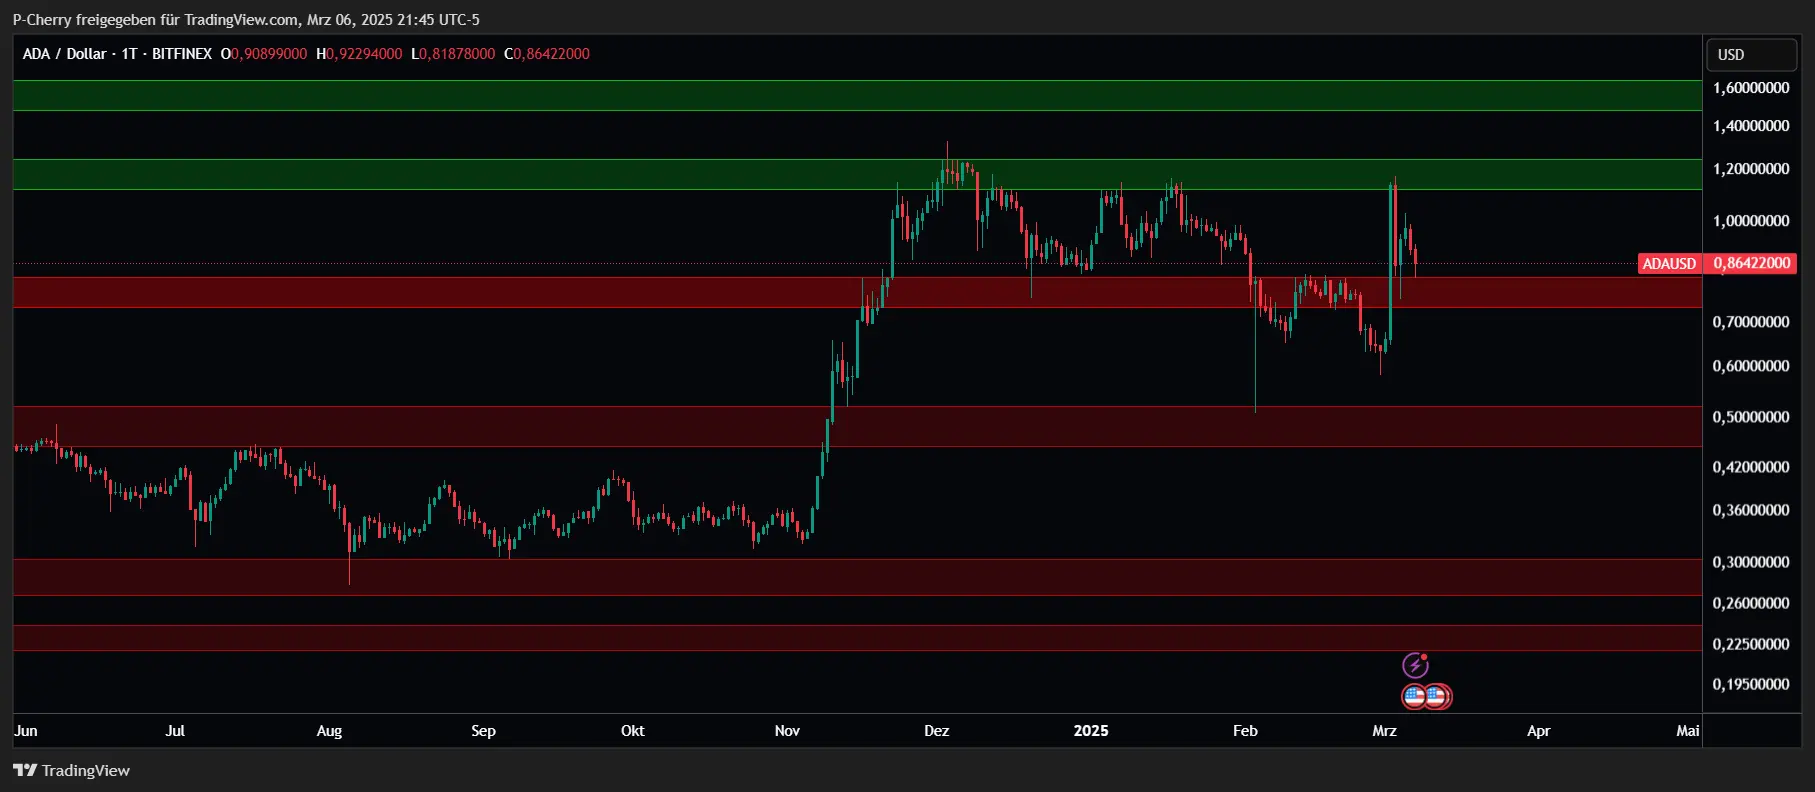
Task: Click the 1,40000000 price axis label
Action: (1751, 126)
